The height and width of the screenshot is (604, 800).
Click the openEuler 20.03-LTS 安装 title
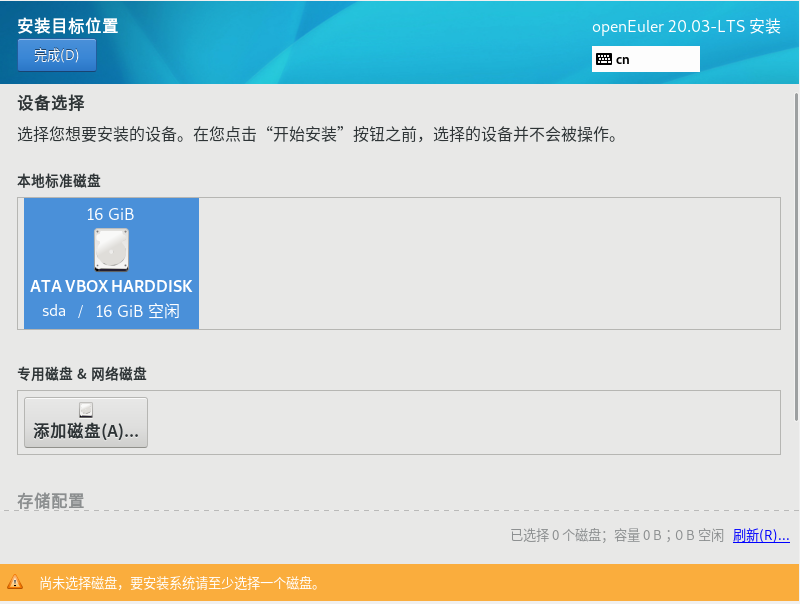tap(686, 26)
